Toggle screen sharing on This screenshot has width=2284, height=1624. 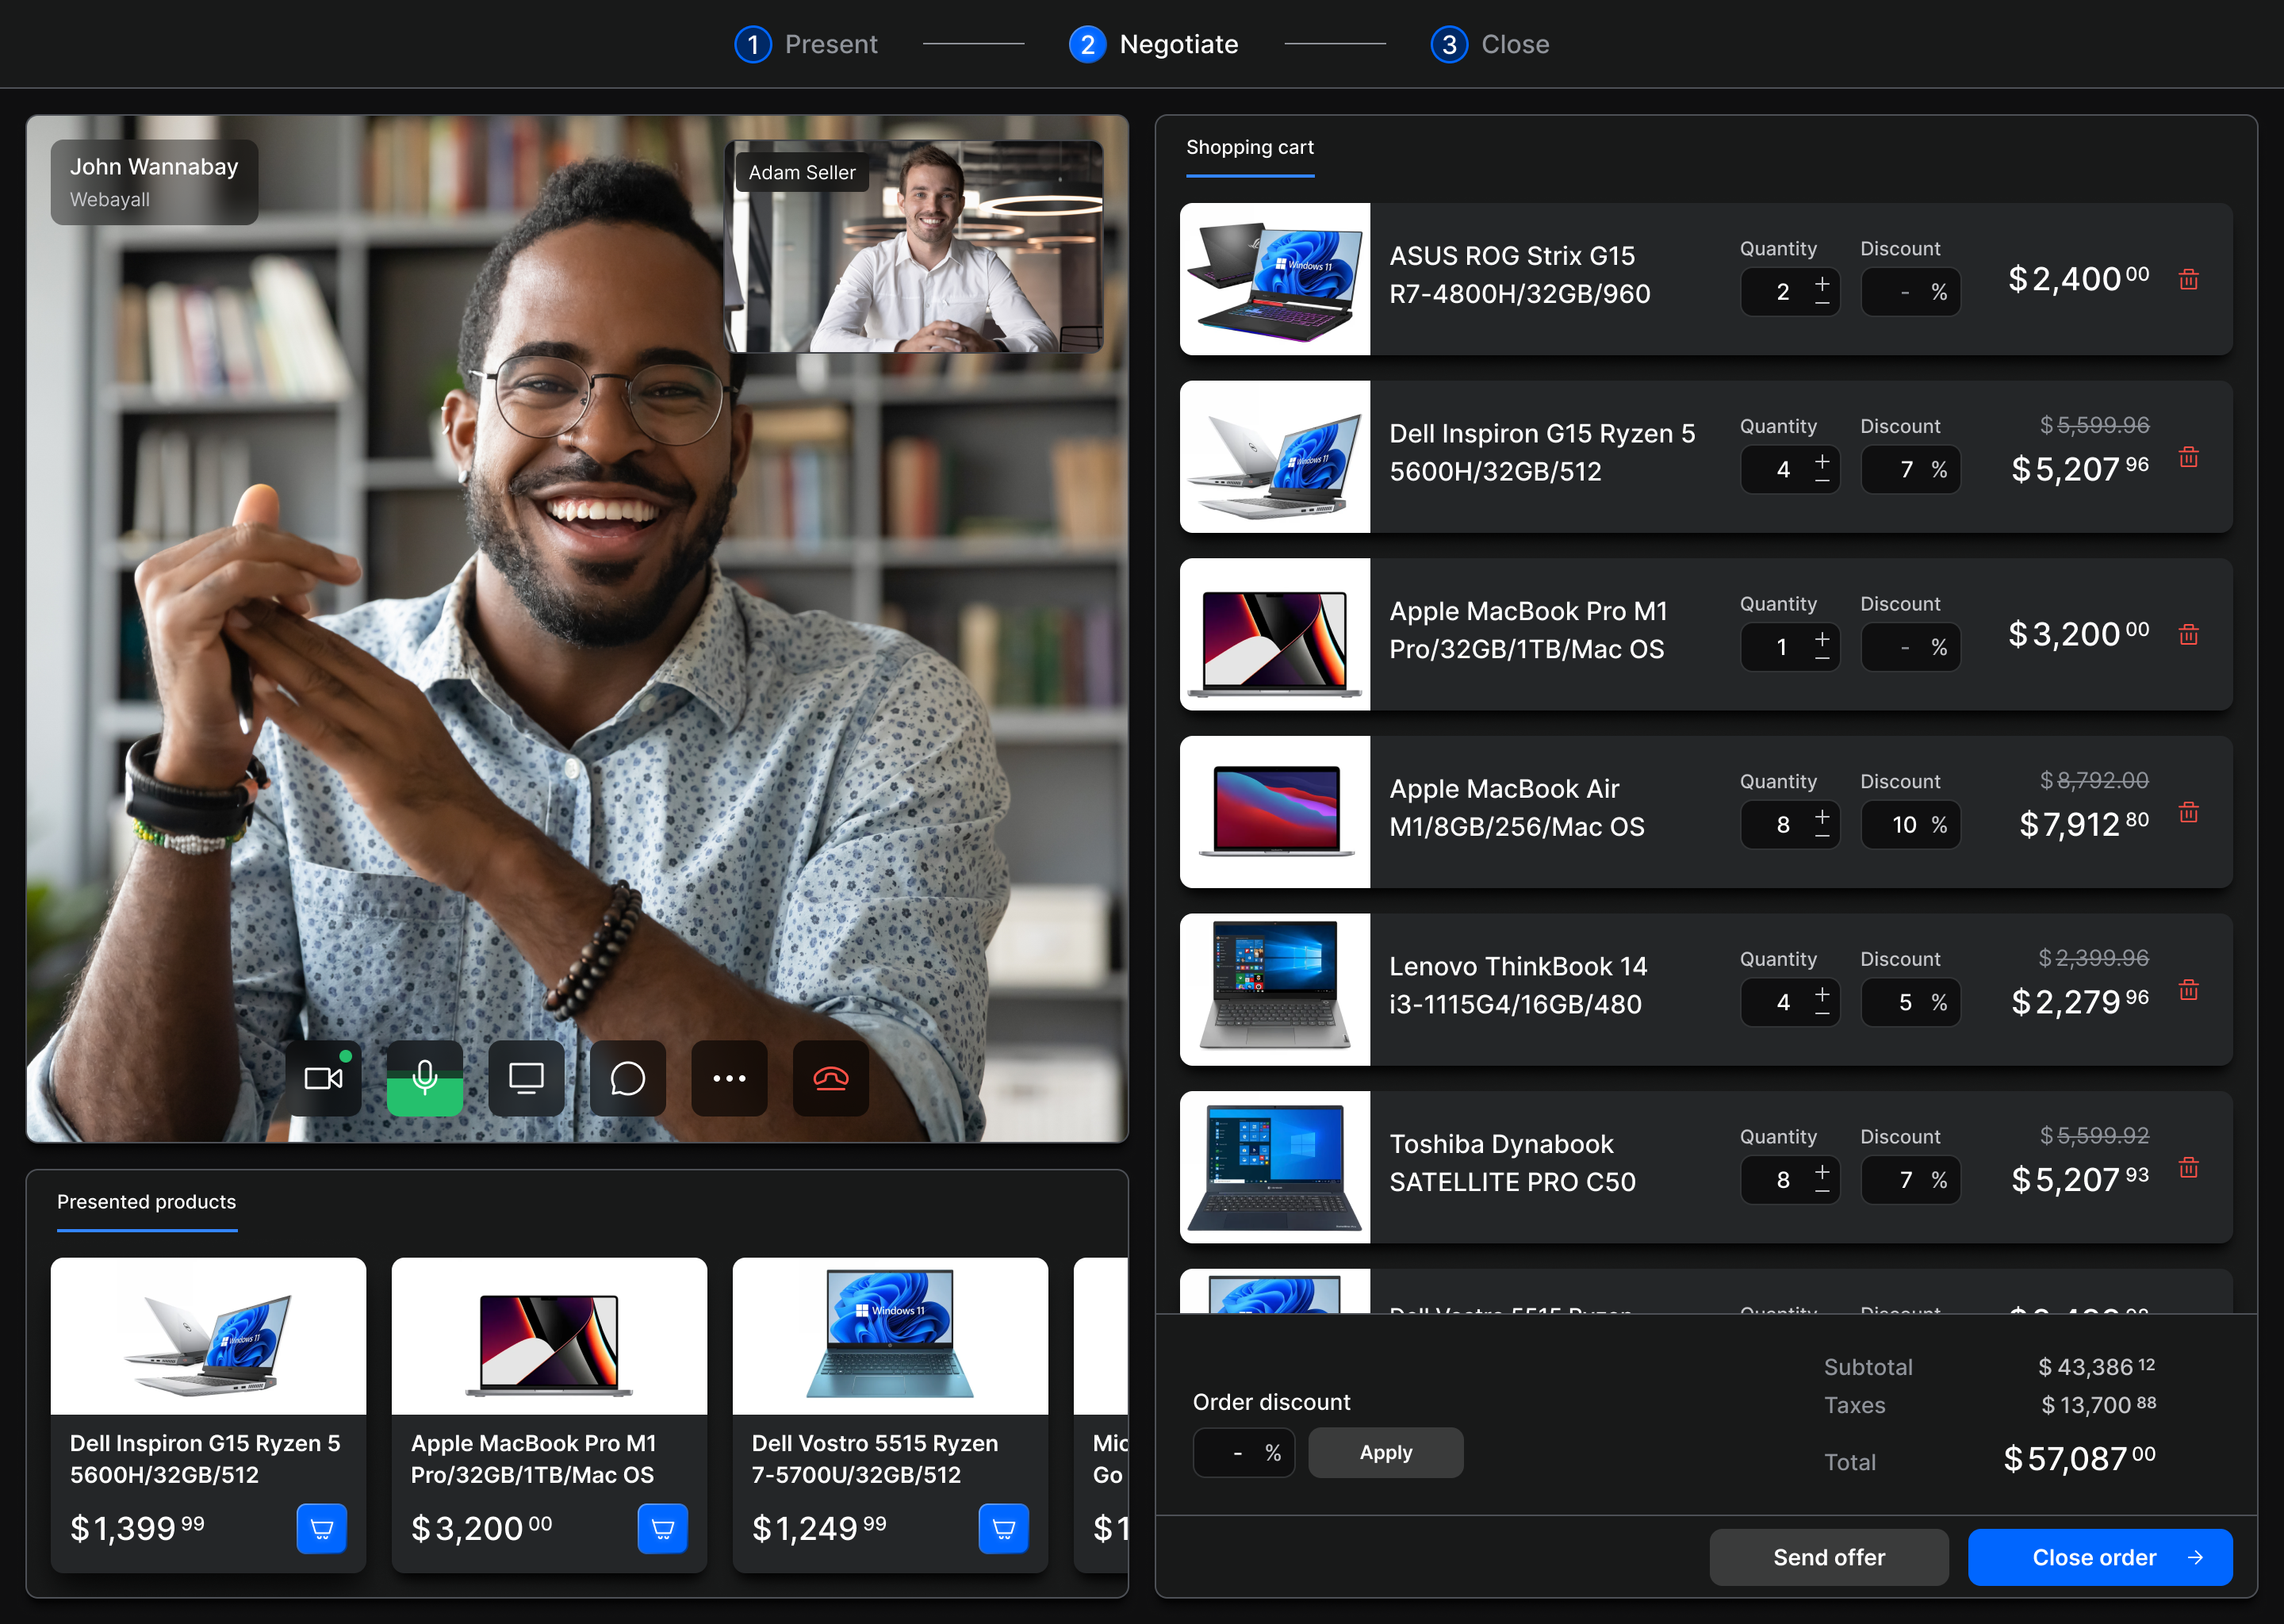click(526, 1078)
